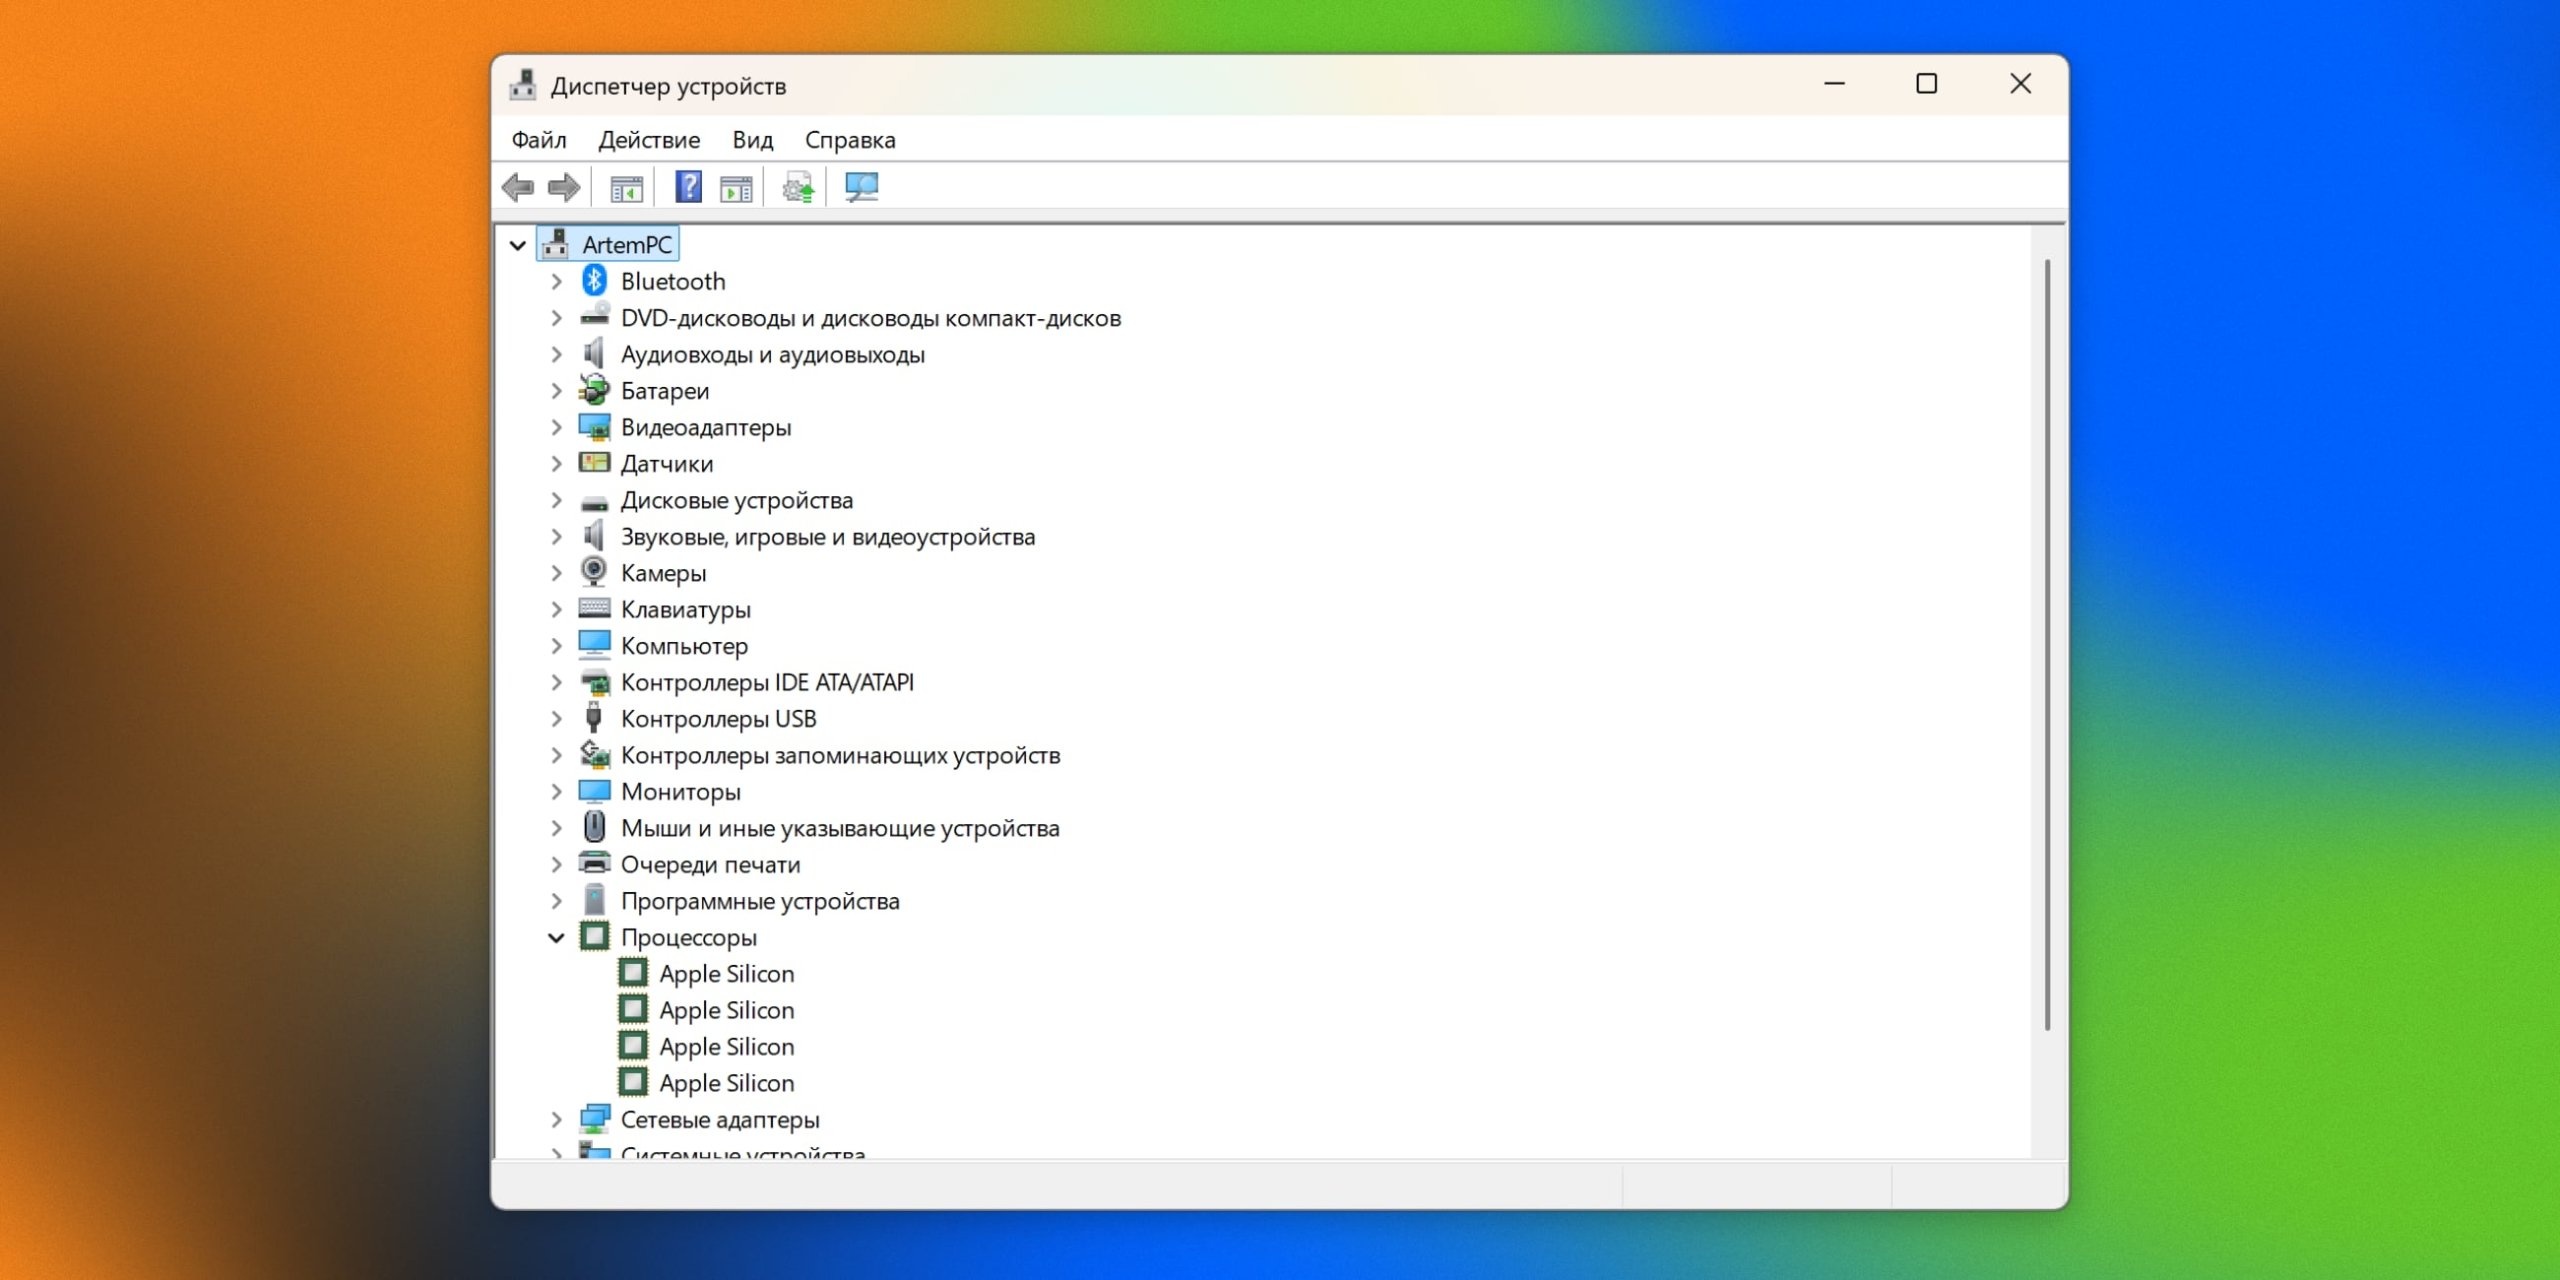This screenshot has width=2560, height=1280.
Task: Expand the Контроллеры USB category
Action: (x=557, y=718)
